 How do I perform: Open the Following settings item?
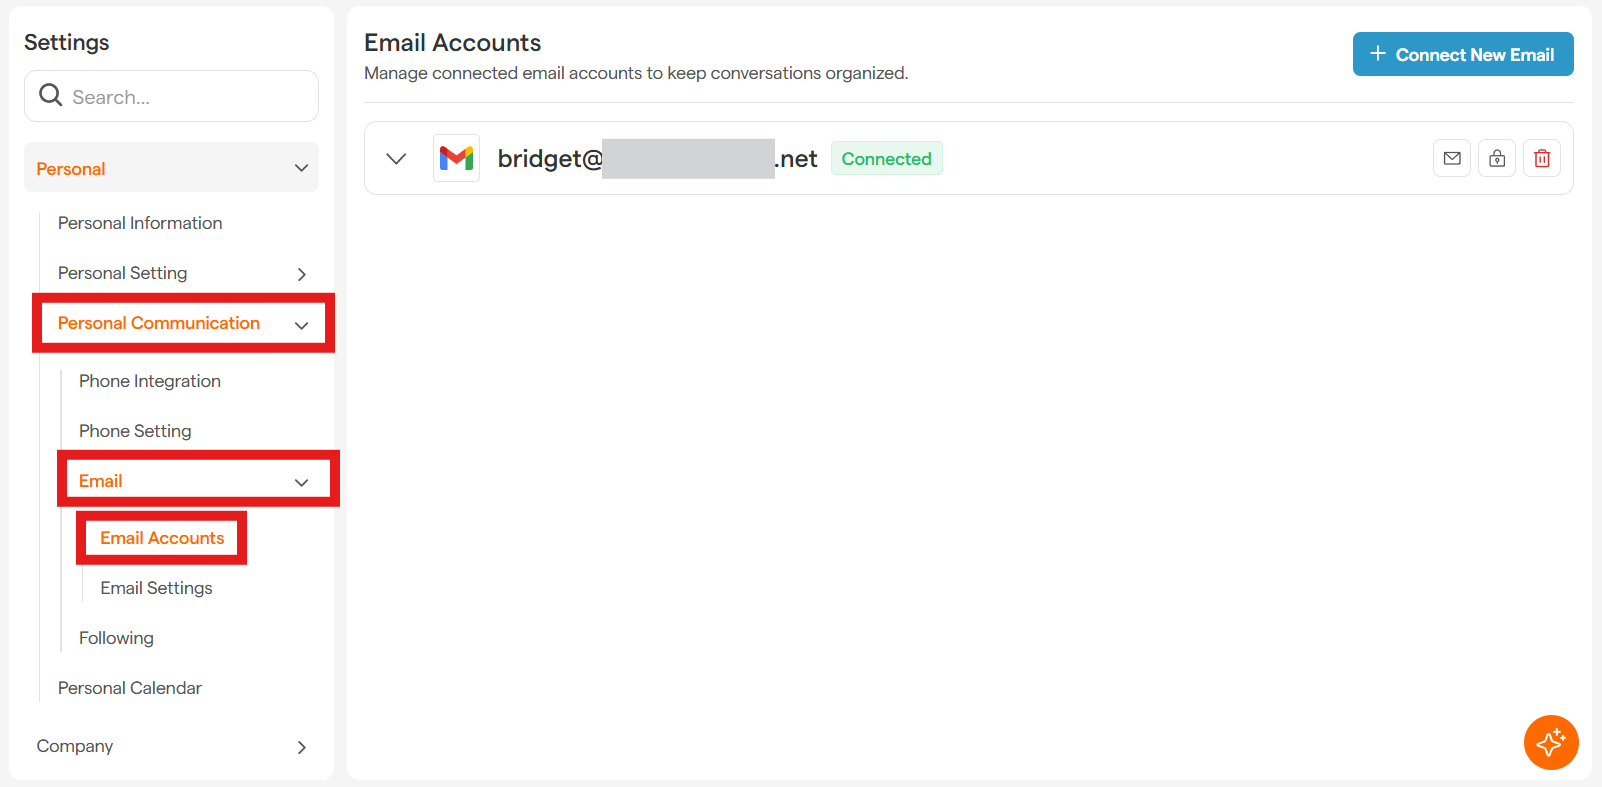(116, 638)
